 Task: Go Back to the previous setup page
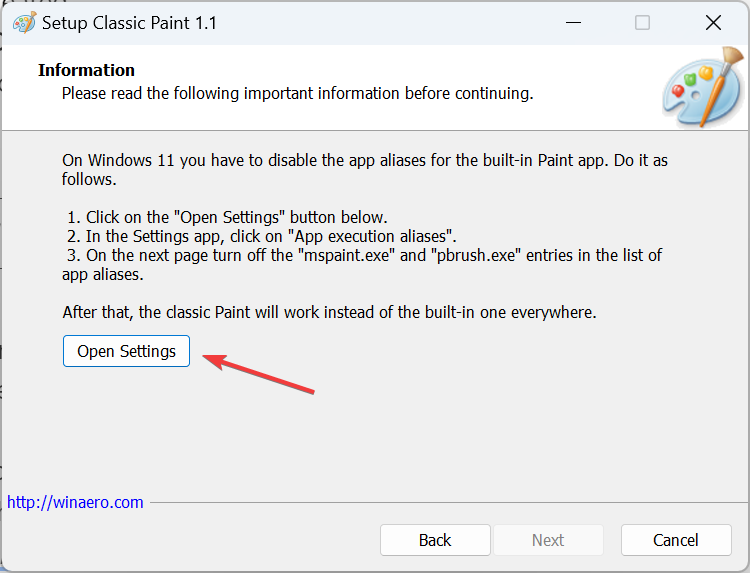(x=435, y=540)
